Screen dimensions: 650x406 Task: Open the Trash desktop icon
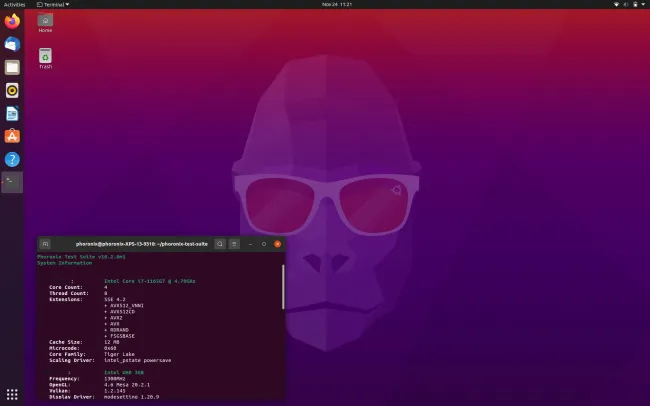(x=45, y=58)
